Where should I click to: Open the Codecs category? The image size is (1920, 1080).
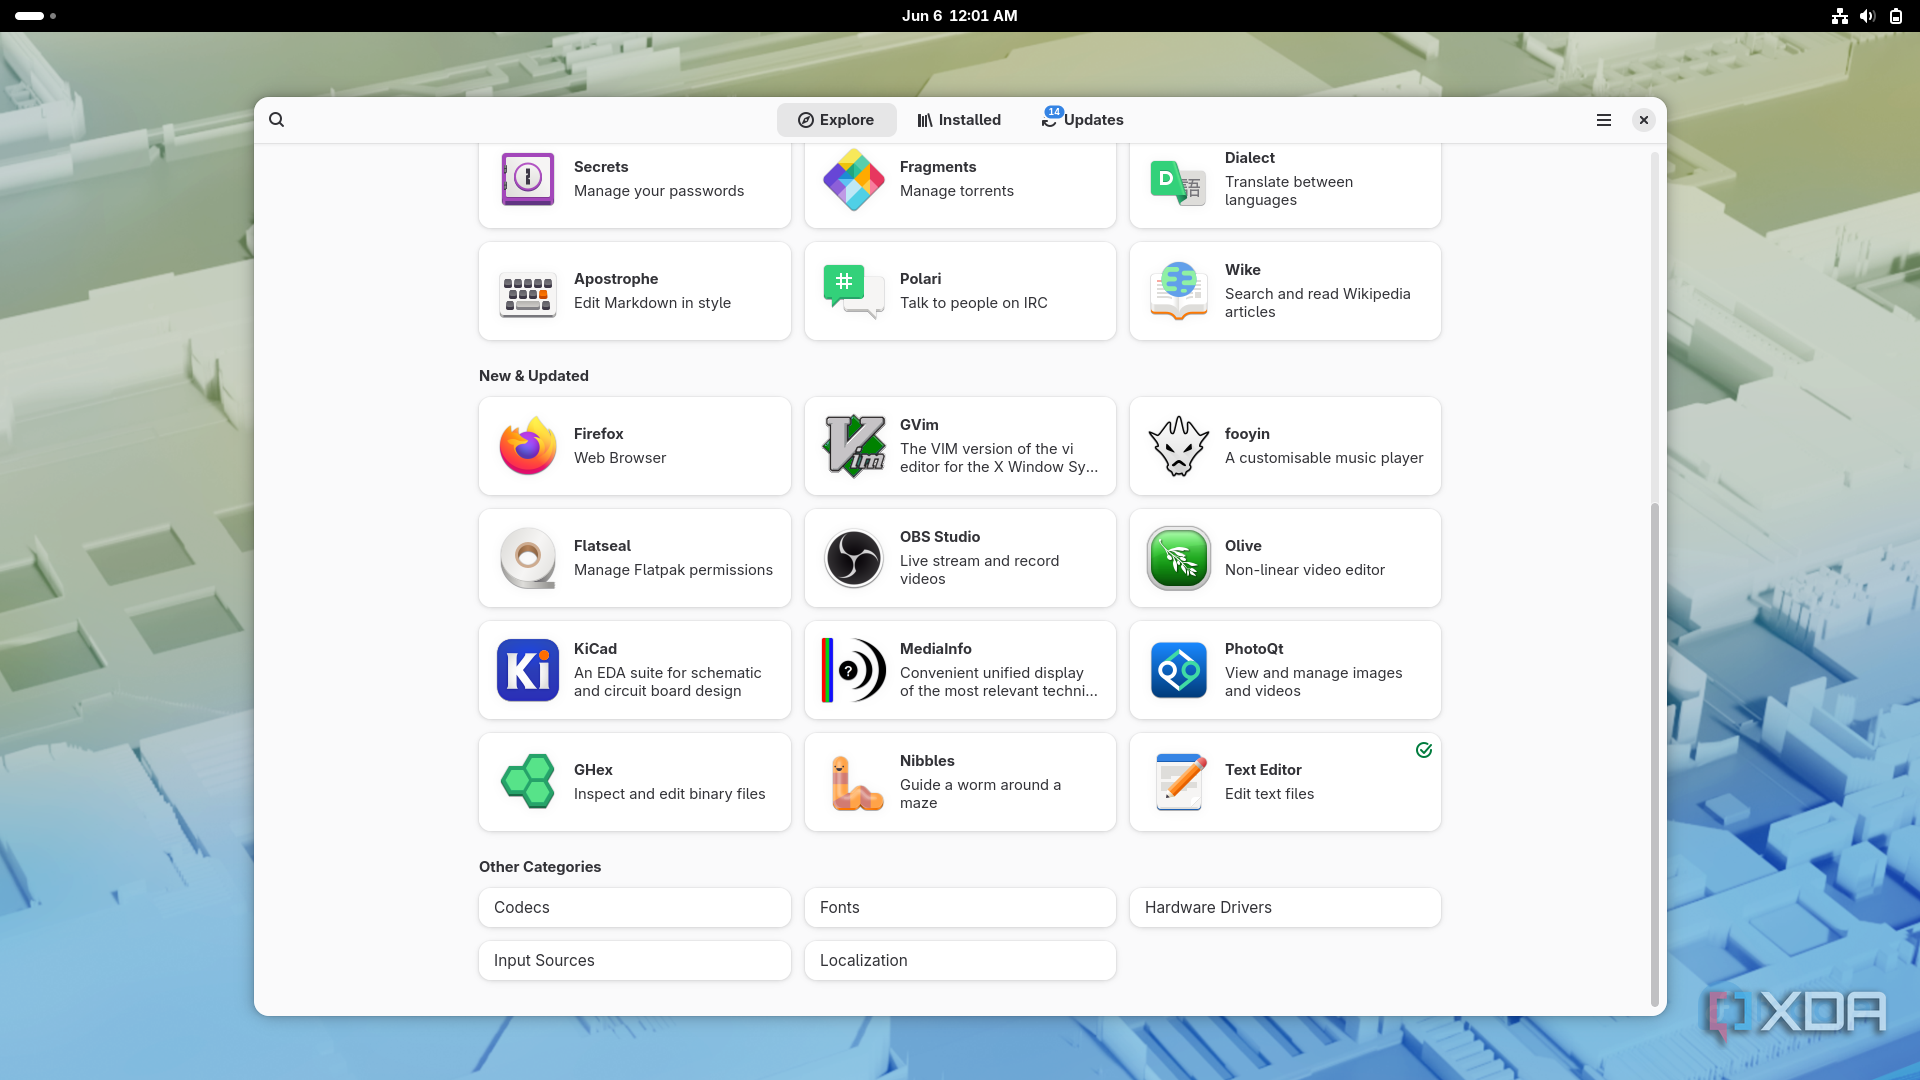635,907
